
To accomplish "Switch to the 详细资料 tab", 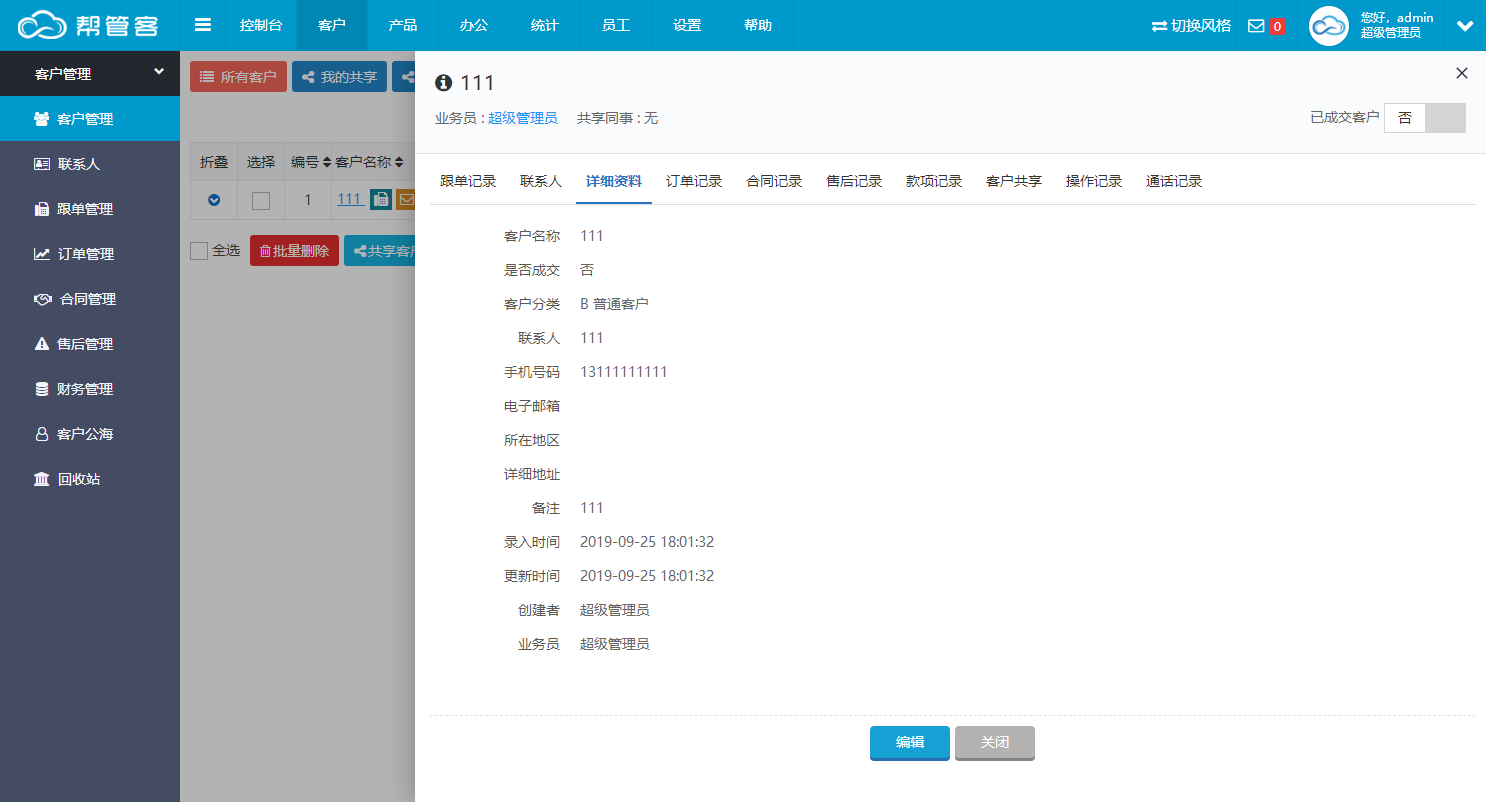I will (614, 182).
